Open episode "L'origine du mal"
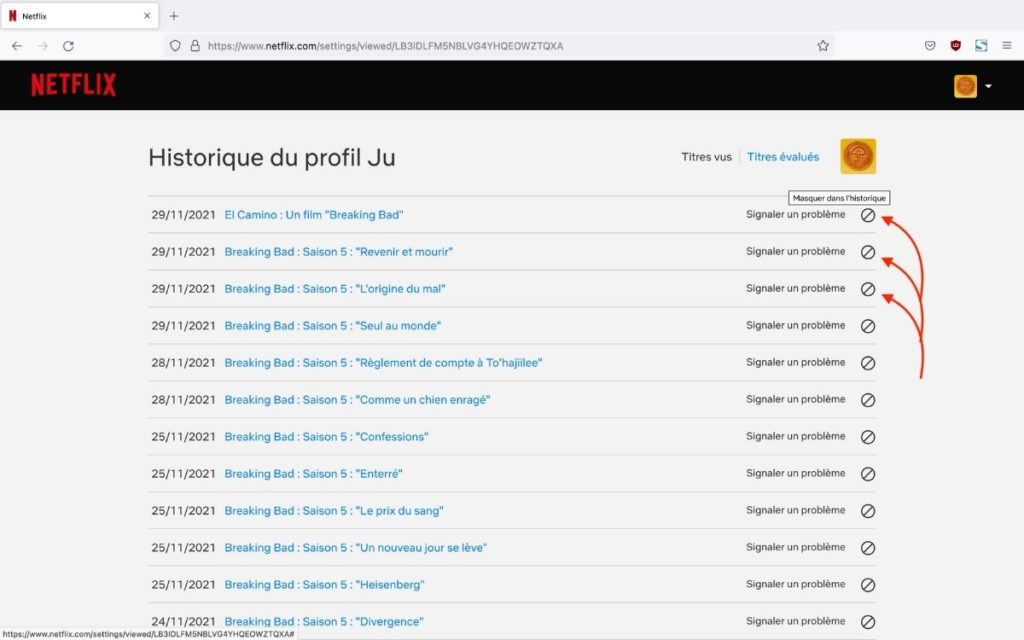This screenshot has height=640, width=1024. [335, 289]
